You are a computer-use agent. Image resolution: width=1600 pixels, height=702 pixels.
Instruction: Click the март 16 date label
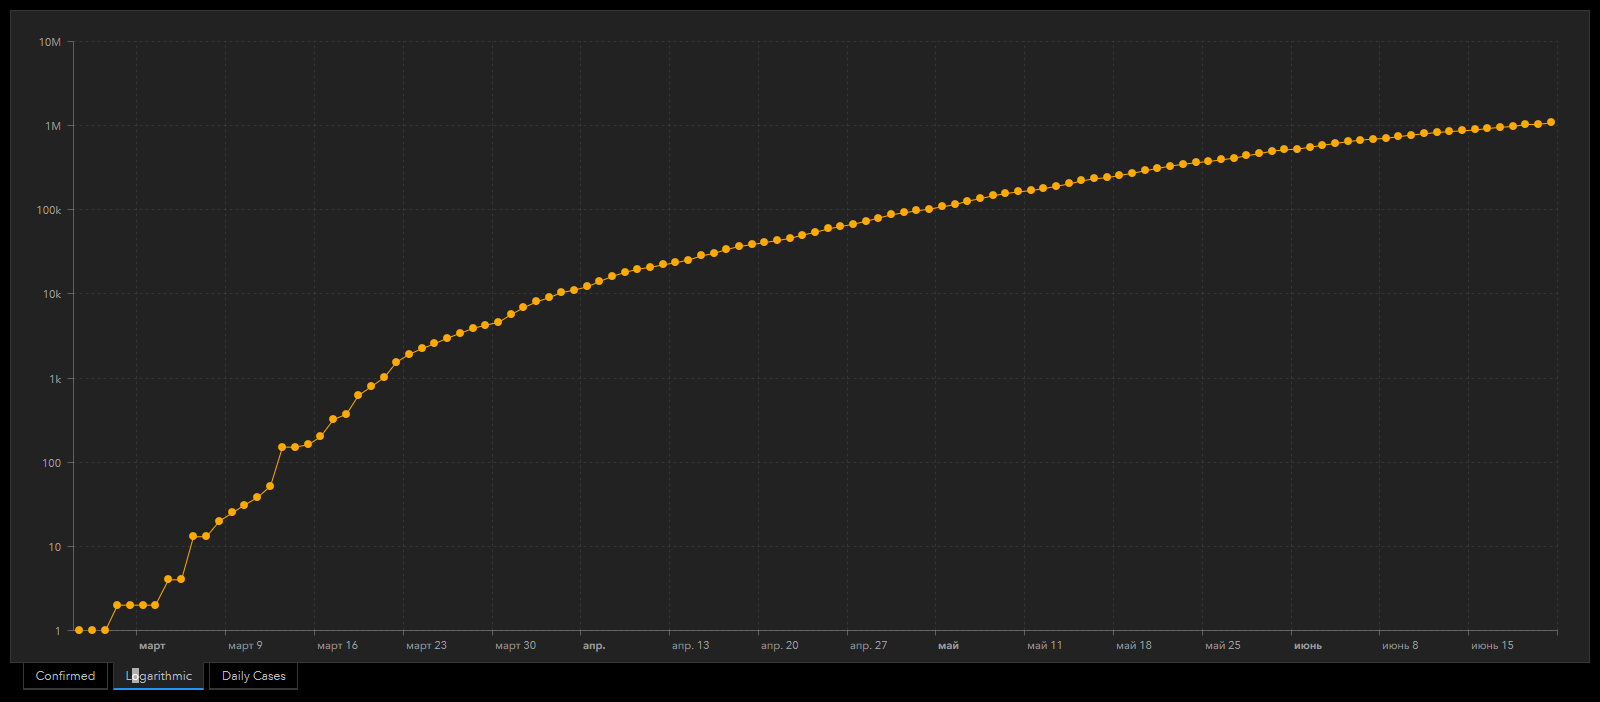pyautogui.click(x=337, y=646)
